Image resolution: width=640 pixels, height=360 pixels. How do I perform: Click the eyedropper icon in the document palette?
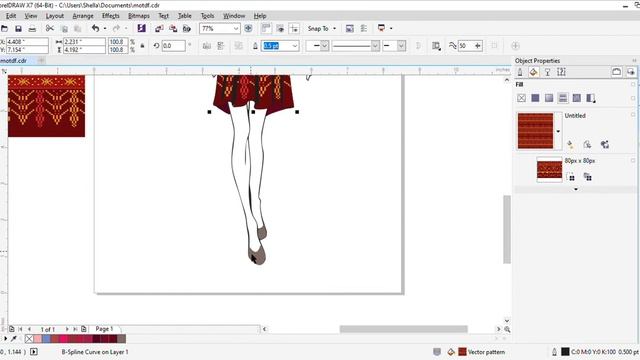tap(14, 339)
